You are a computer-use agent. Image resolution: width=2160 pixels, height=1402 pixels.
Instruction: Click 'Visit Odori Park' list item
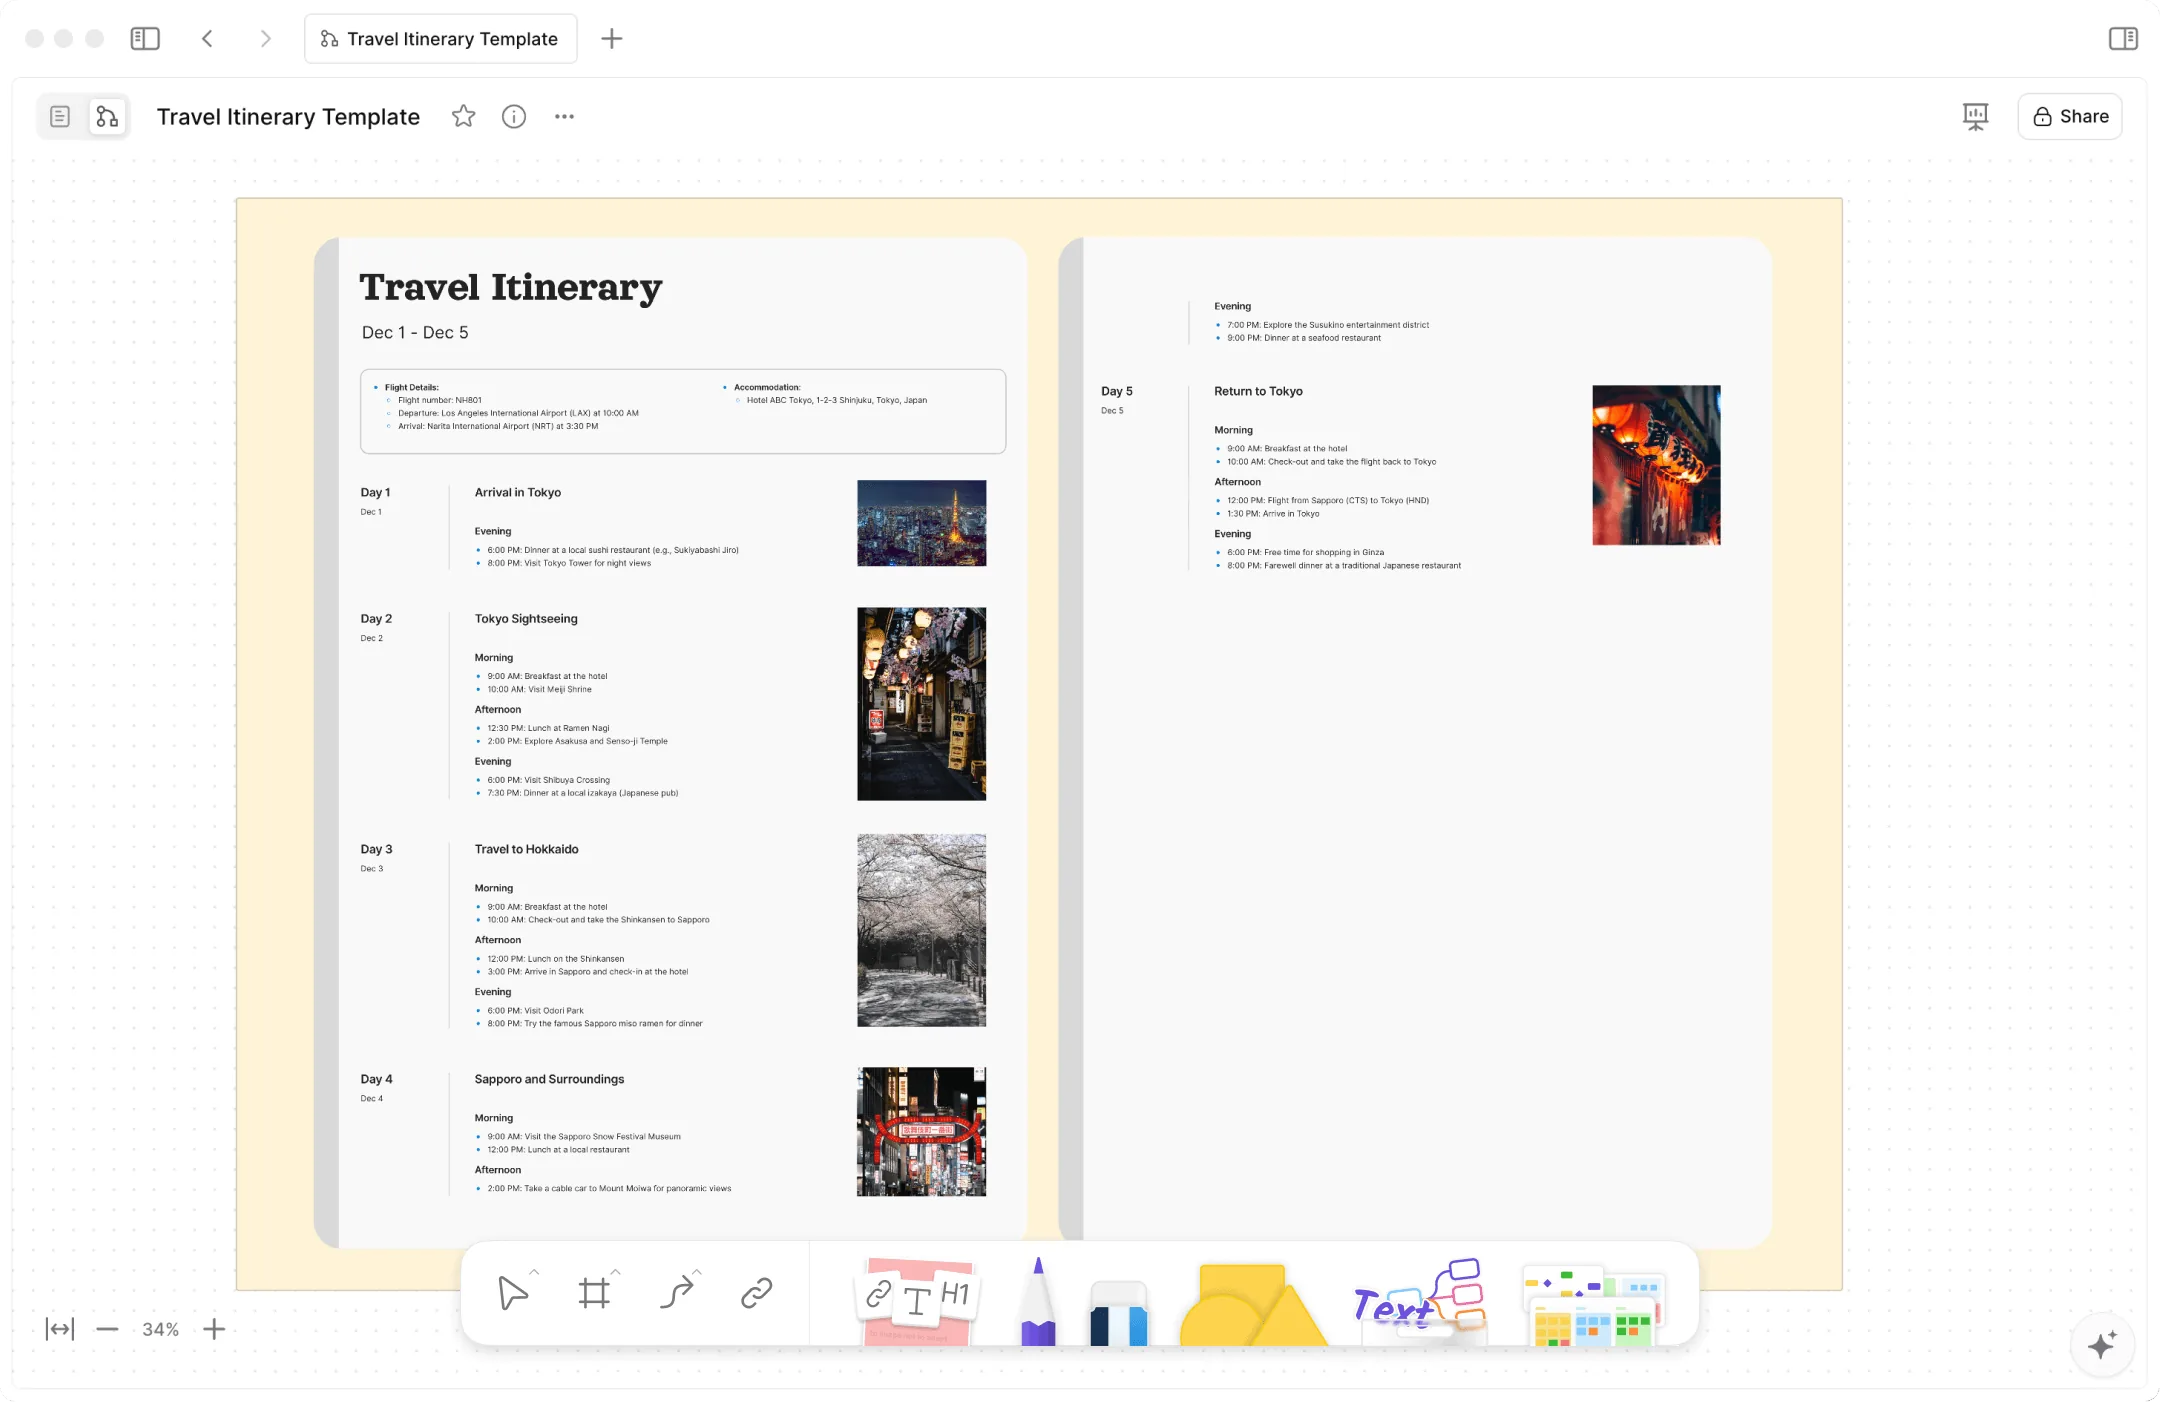535,1010
